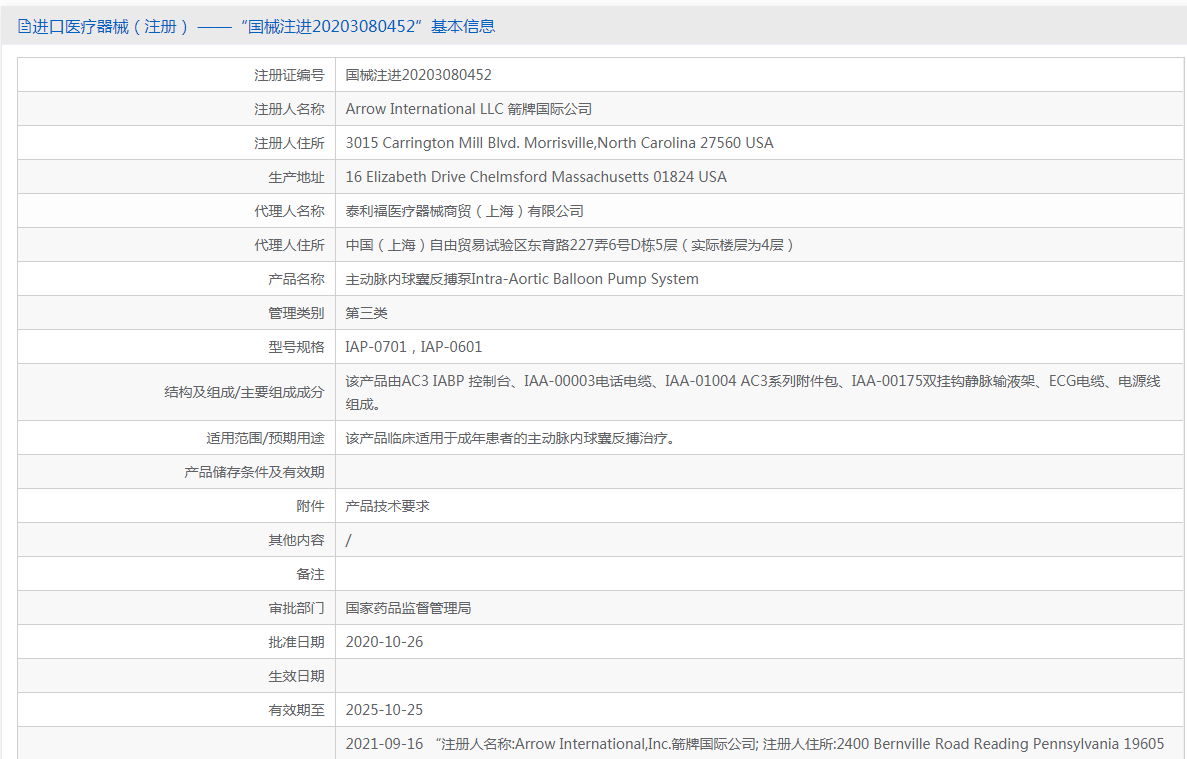
Task: Click the 型号规格 label
Action: 296,347
